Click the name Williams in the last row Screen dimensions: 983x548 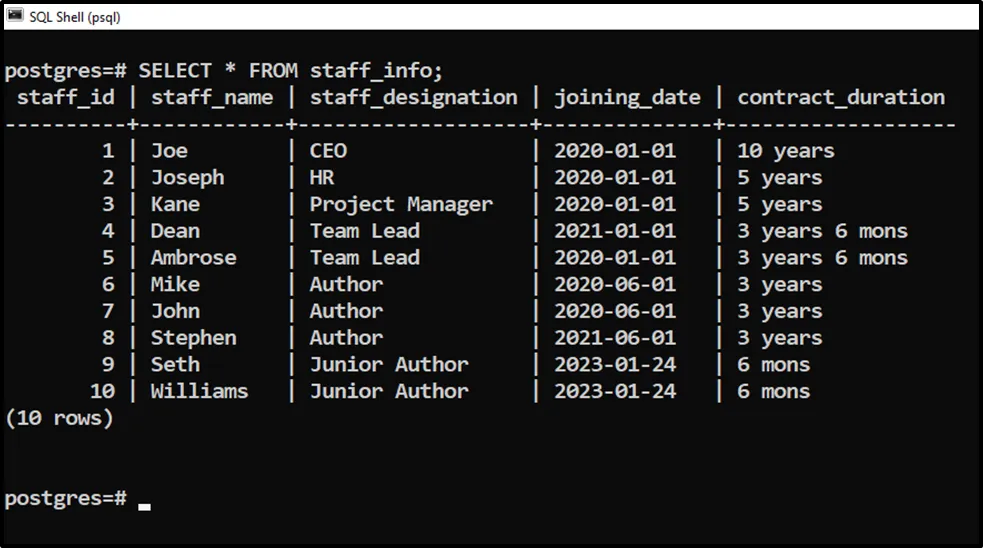coord(199,391)
